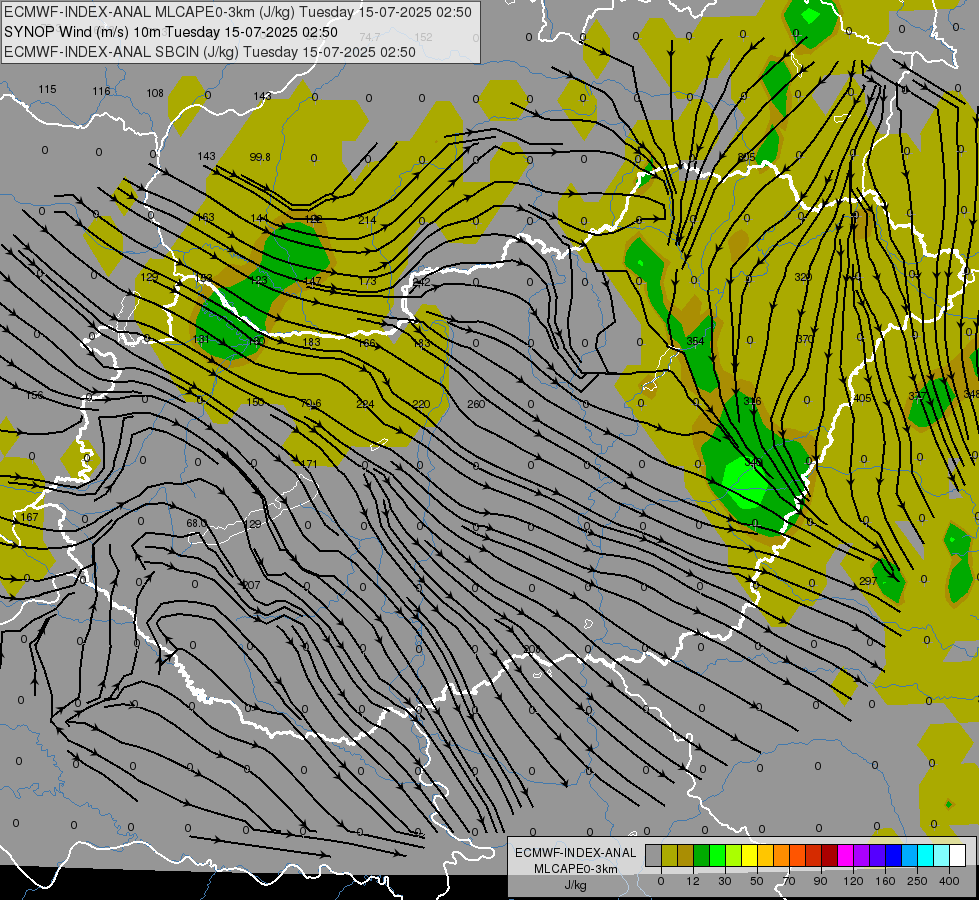Select map value 68.0
The image size is (979, 900).
pos(197,523)
